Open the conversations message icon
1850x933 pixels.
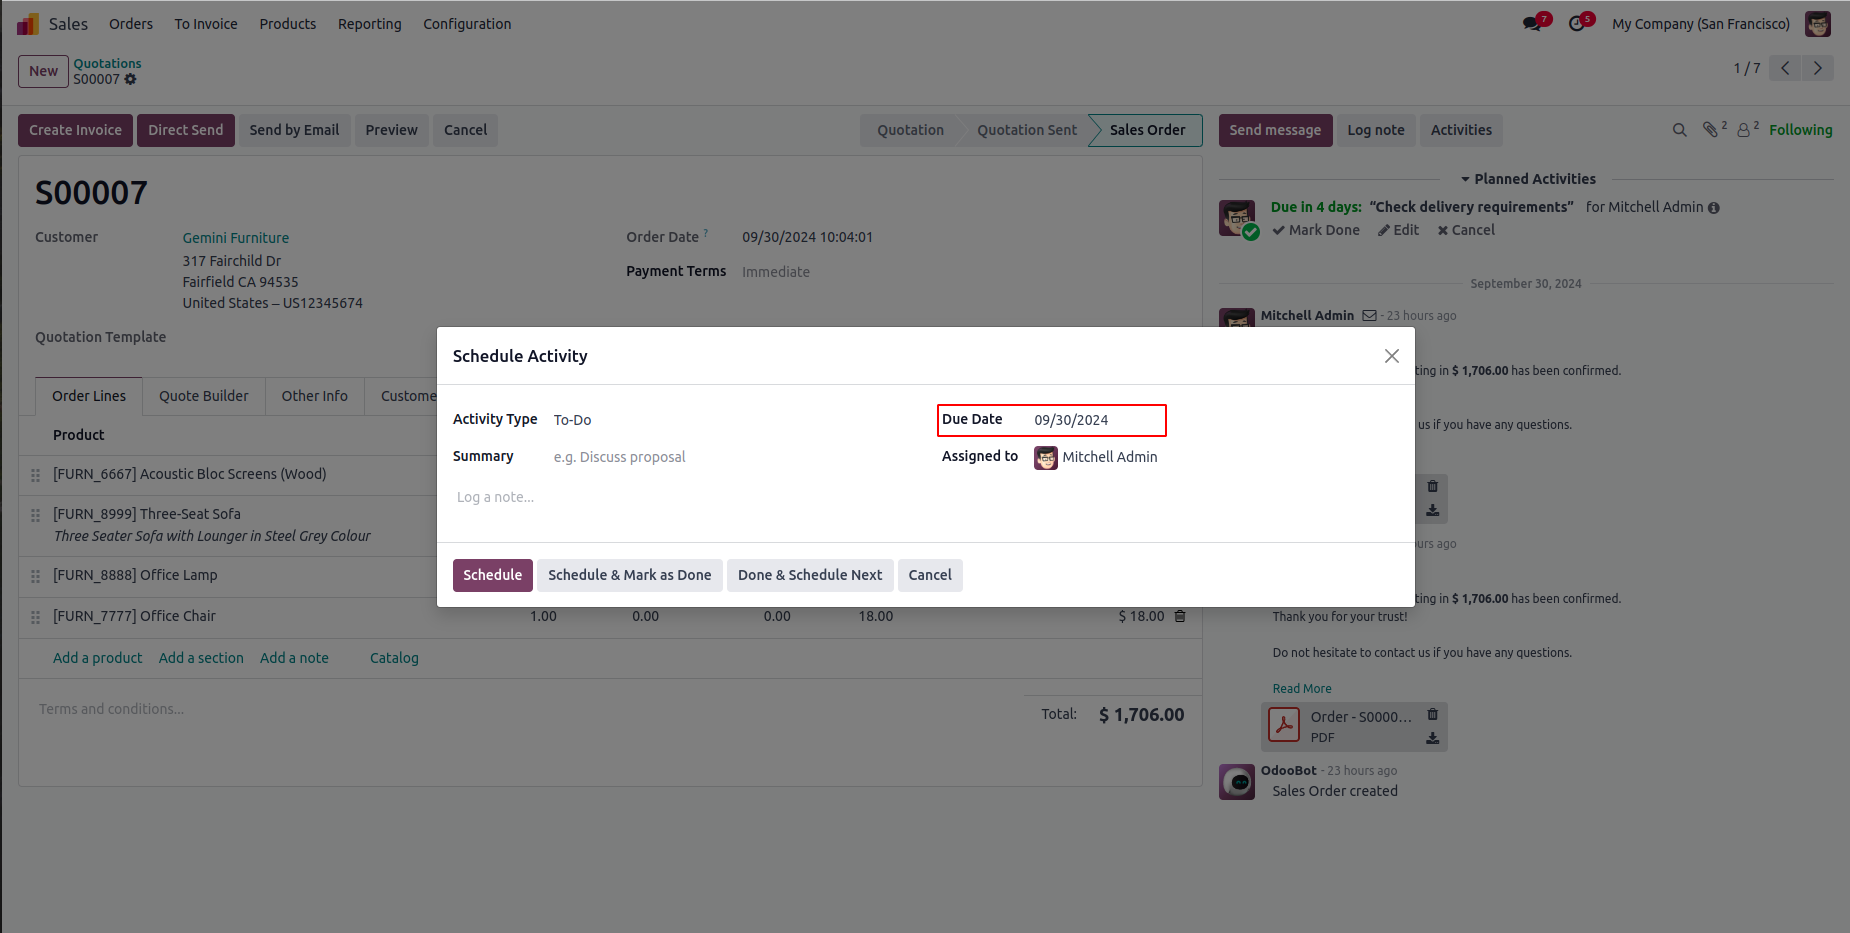click(x=1532, y=24)
